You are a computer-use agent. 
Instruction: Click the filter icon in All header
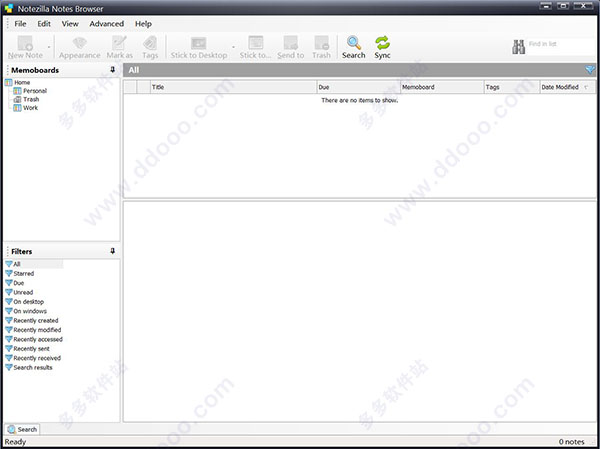click(590, 70)
